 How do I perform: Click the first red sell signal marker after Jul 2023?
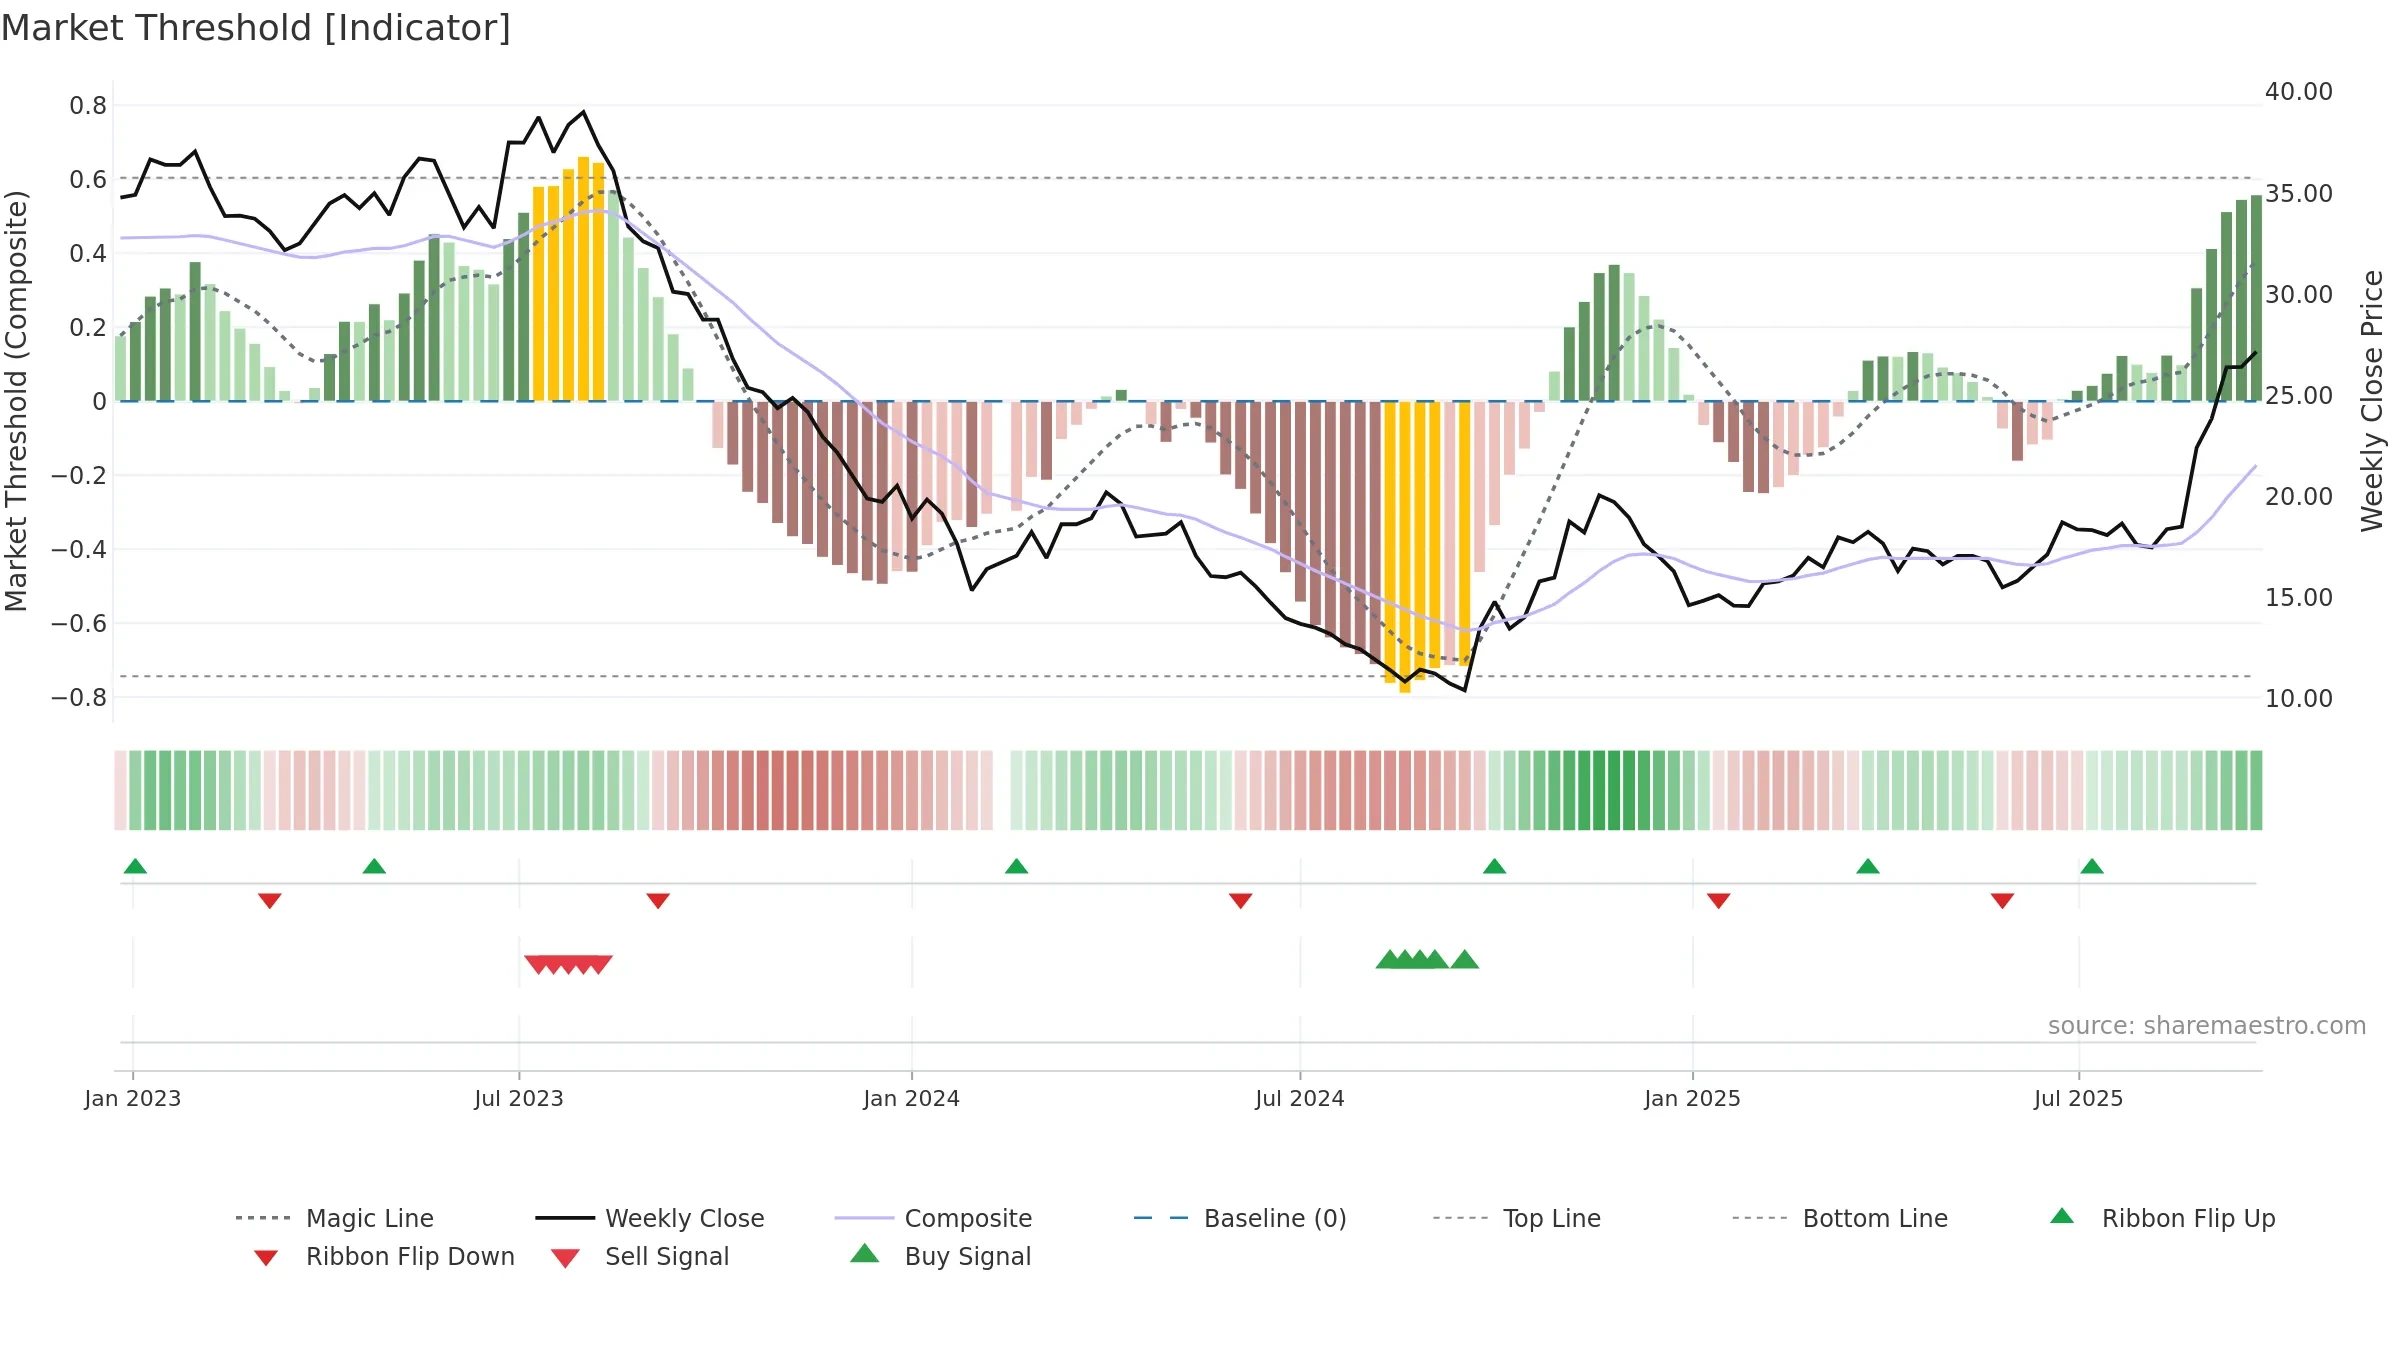538,964
